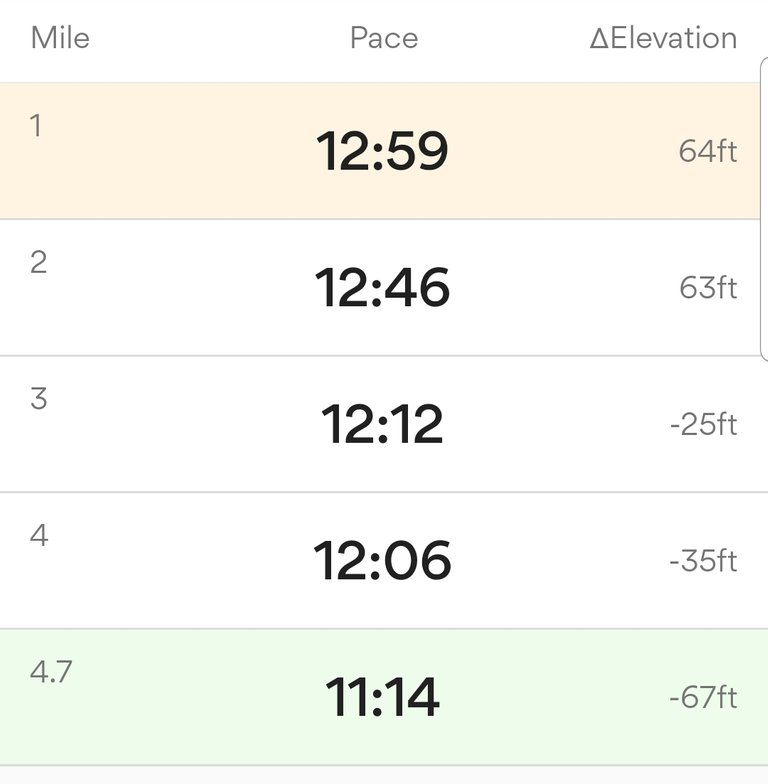Viewport: 768px width, 784px height.
Task: Open the mile 3 split row
Action: (x=384, y=424)
